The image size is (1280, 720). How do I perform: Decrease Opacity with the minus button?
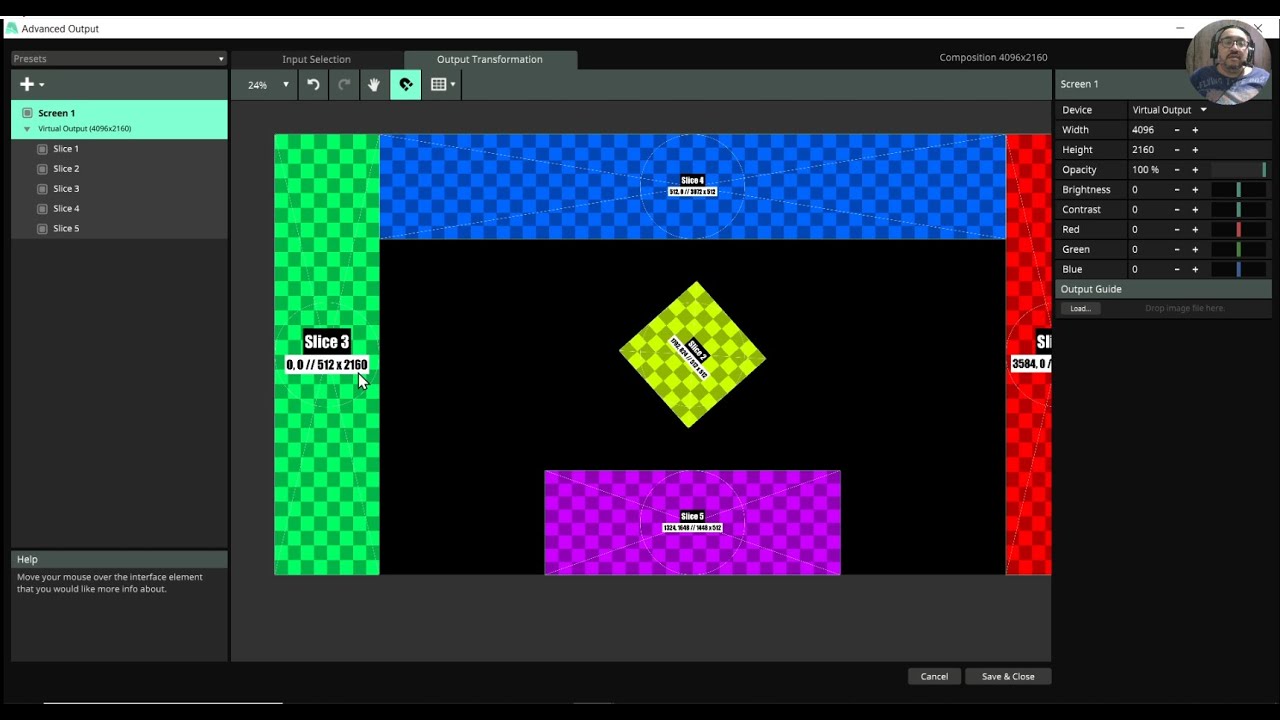coord(1177,170)
